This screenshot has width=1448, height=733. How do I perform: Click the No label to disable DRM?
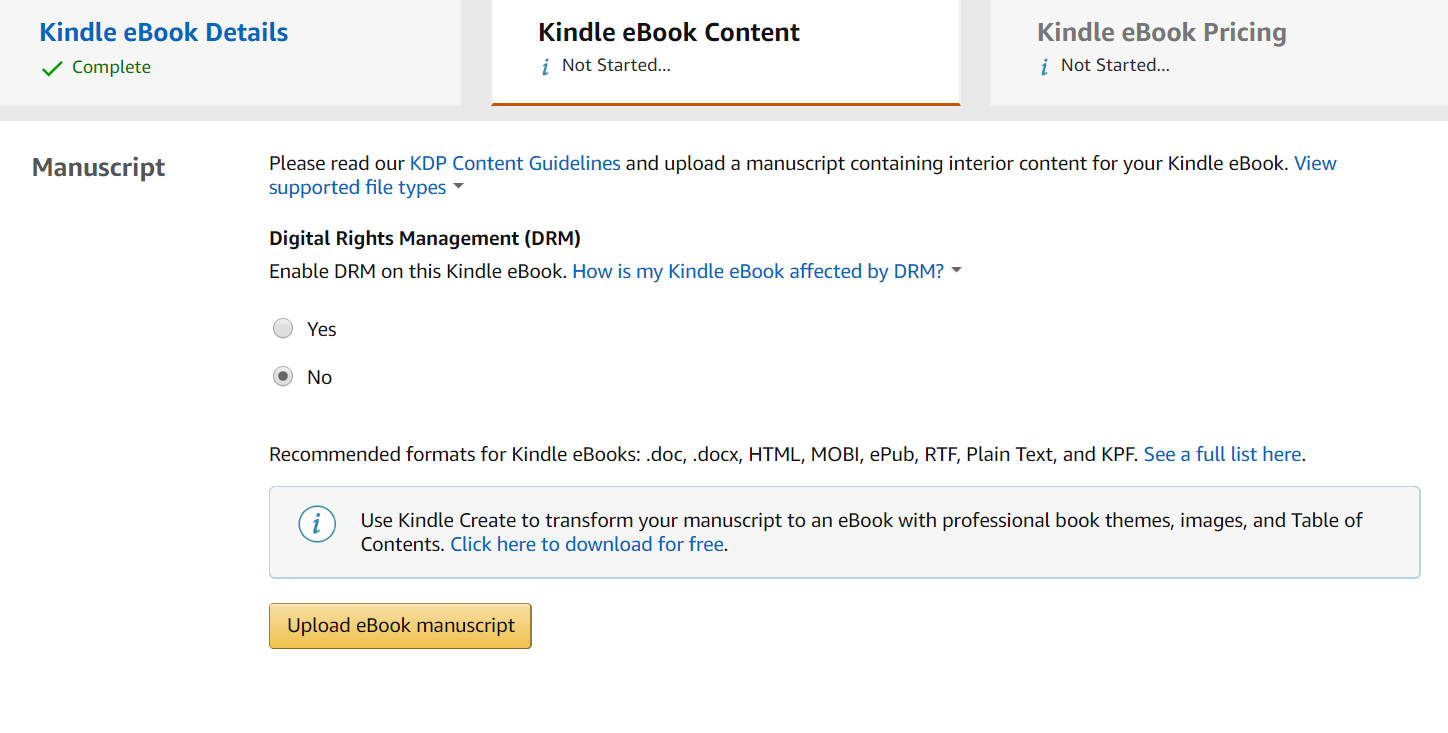coord(320,377)
